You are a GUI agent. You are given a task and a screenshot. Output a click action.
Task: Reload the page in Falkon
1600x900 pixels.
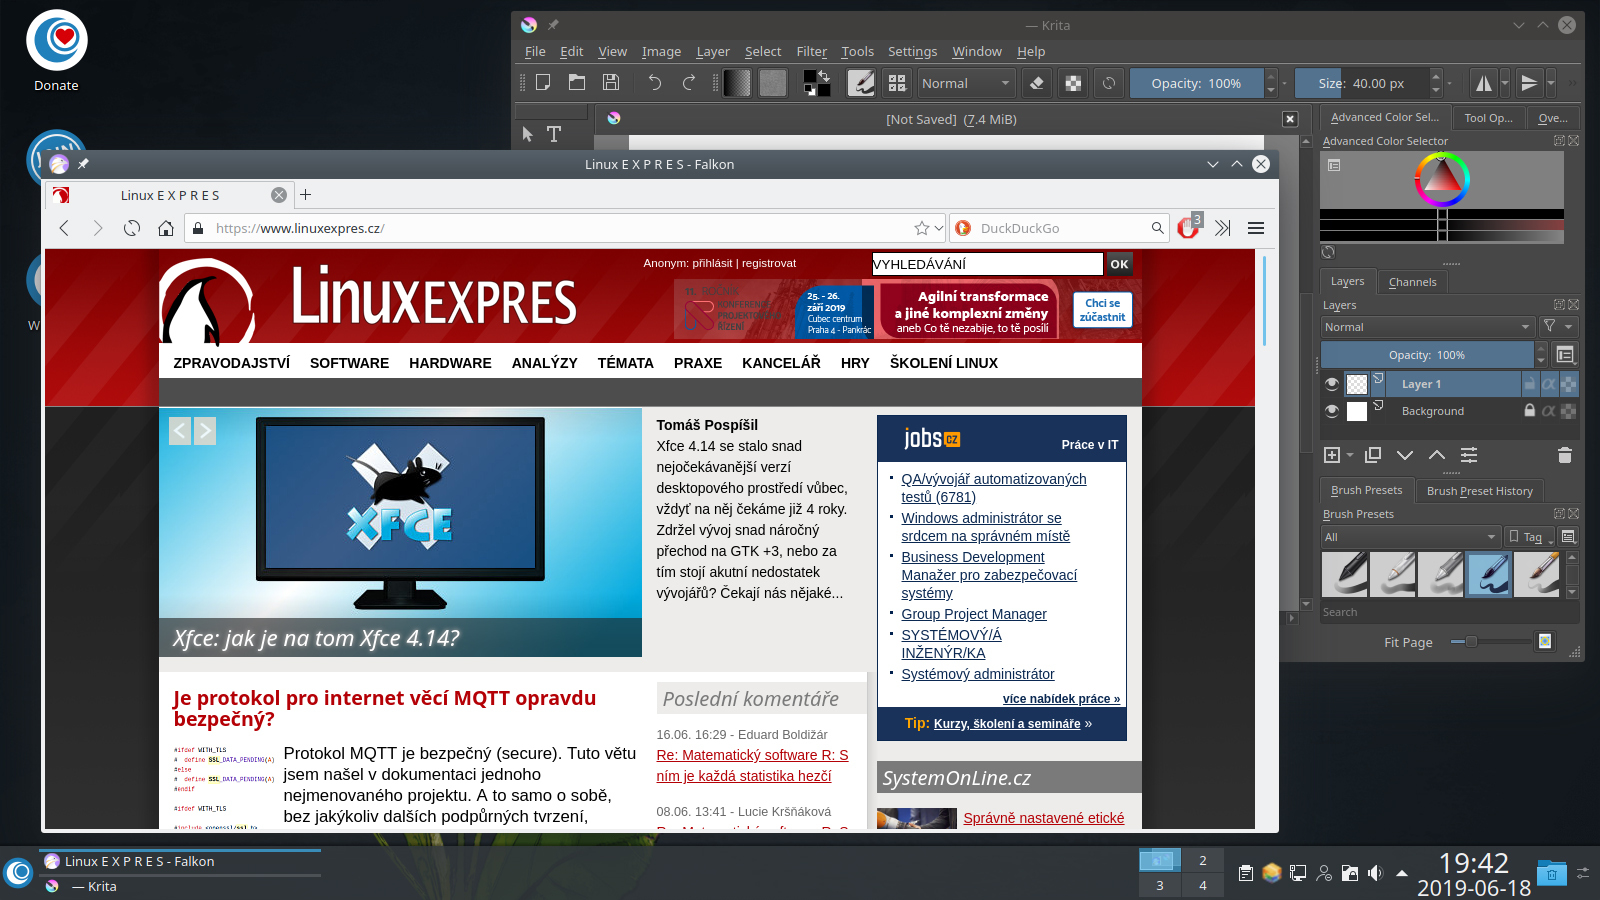click(x=132, y=228)
